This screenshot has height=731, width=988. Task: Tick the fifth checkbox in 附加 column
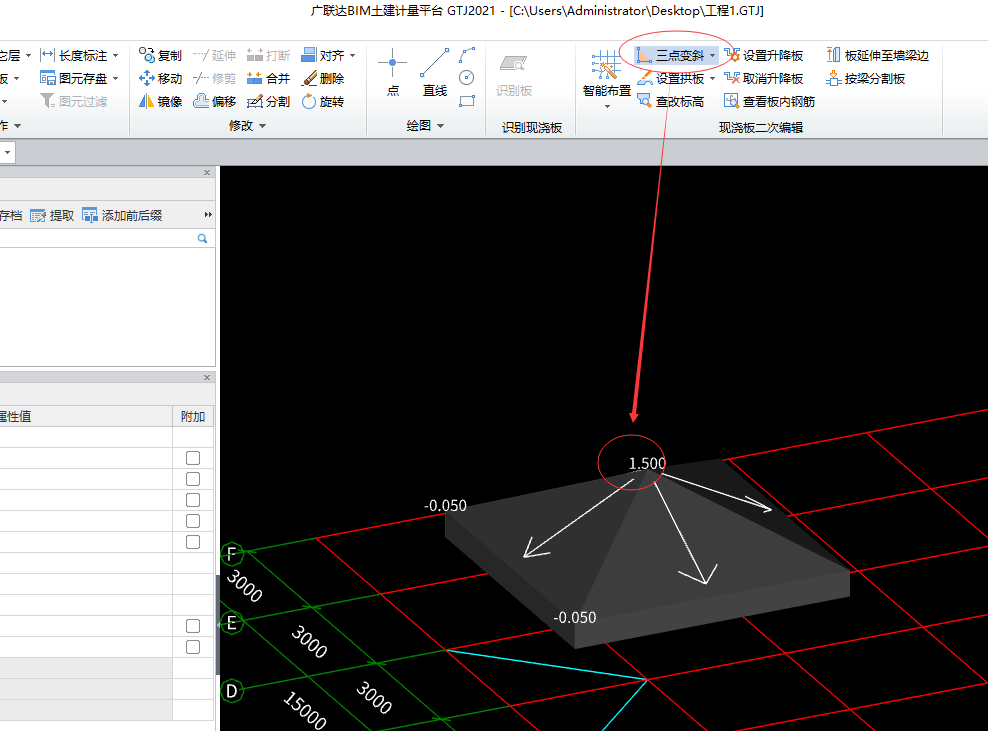pyautogui.click(x=193, y=542)
